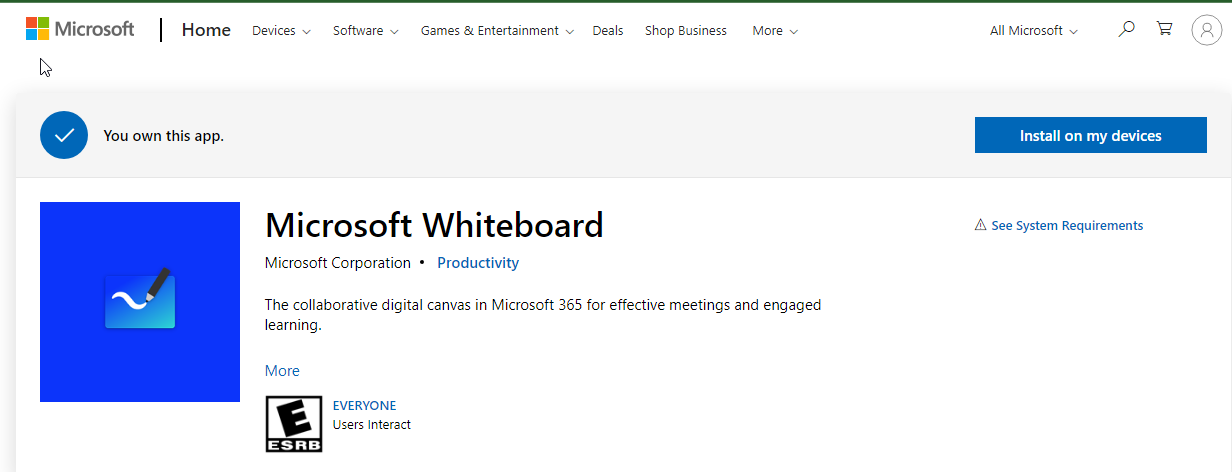The image size is (1232, 472).
Task: Expand the All Microsoft menu
Action: click(1033, 31)
